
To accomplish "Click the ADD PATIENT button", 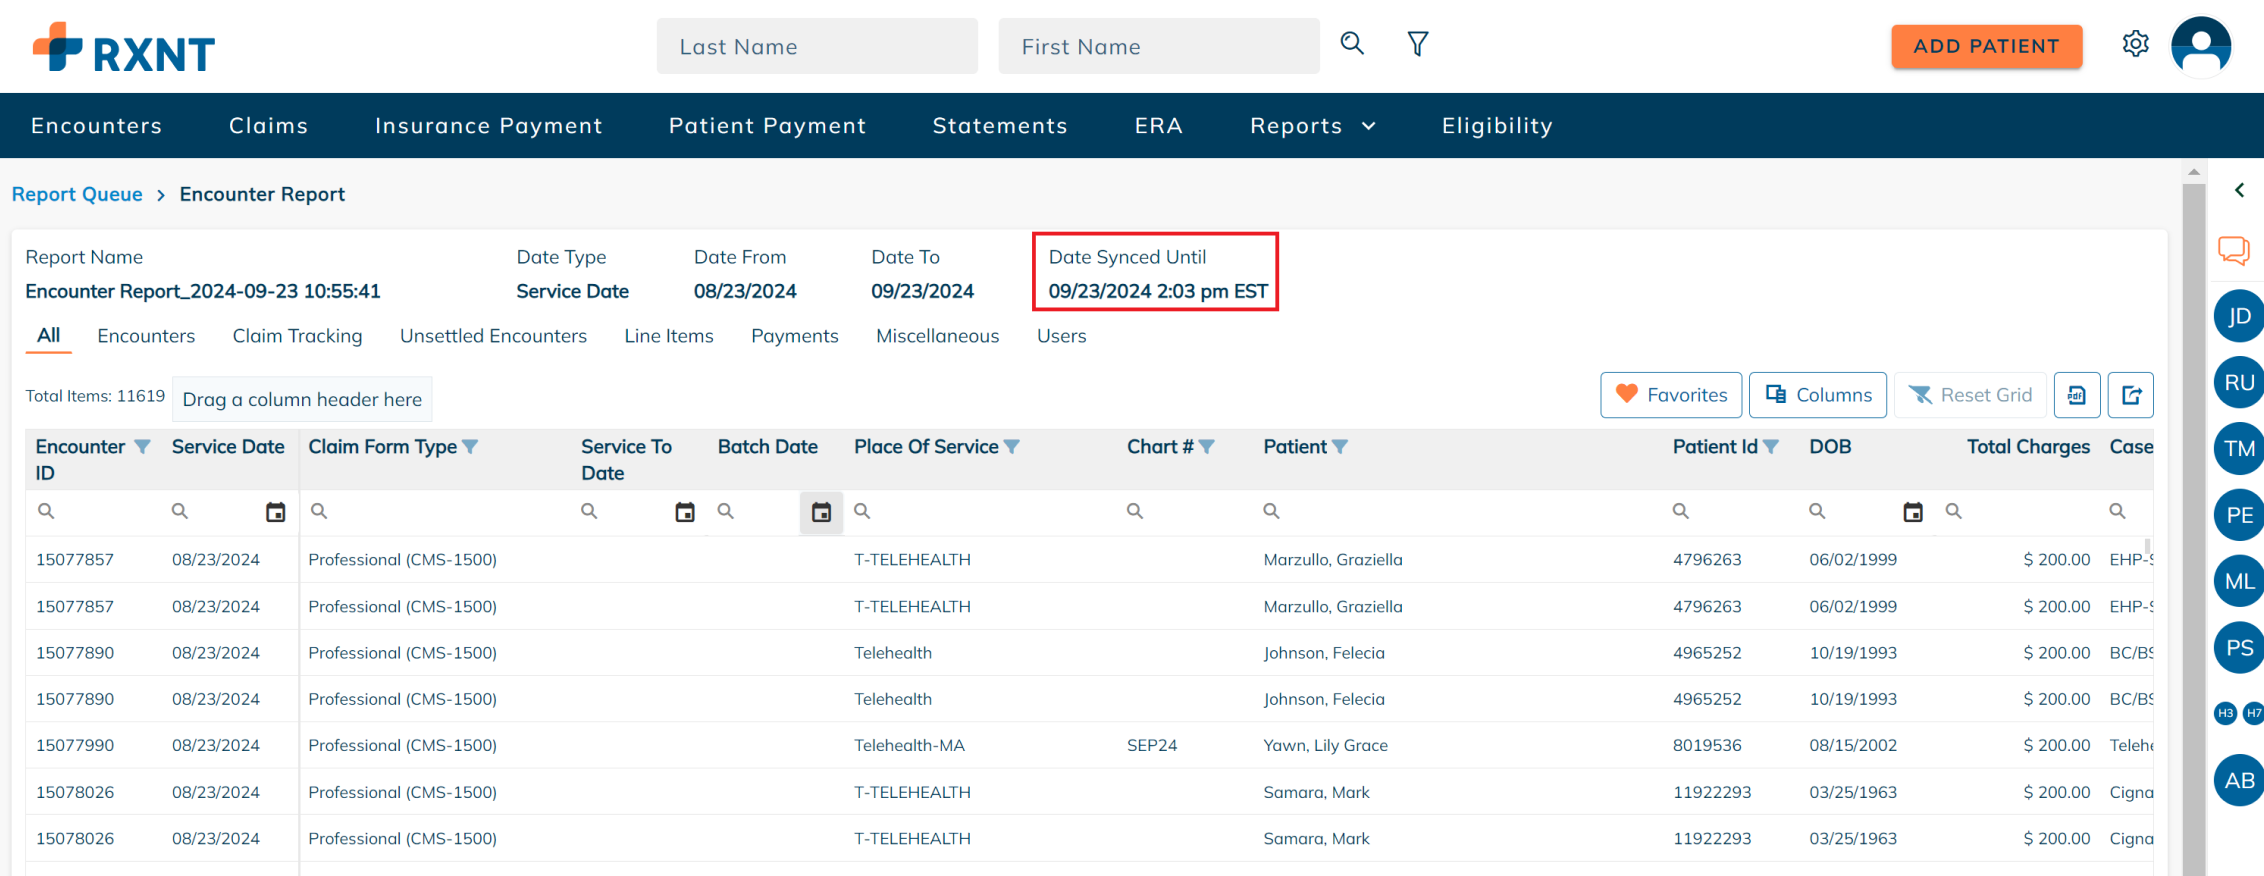I will (x=1986, y=46).
